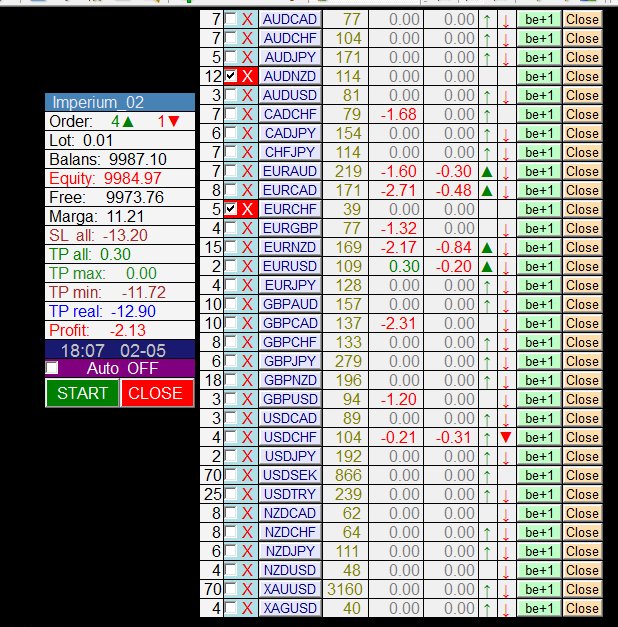
Task: Click the green up arrow for USDSEK
Action: click(487, 475)
